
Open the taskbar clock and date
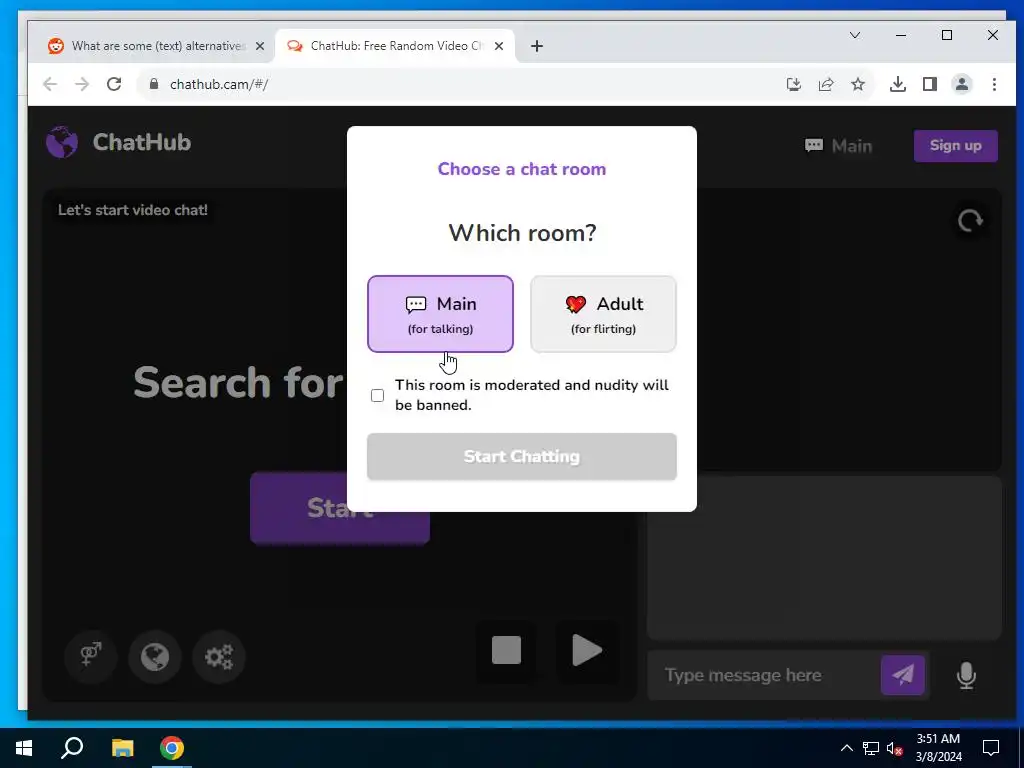click(x=938, y=748)
